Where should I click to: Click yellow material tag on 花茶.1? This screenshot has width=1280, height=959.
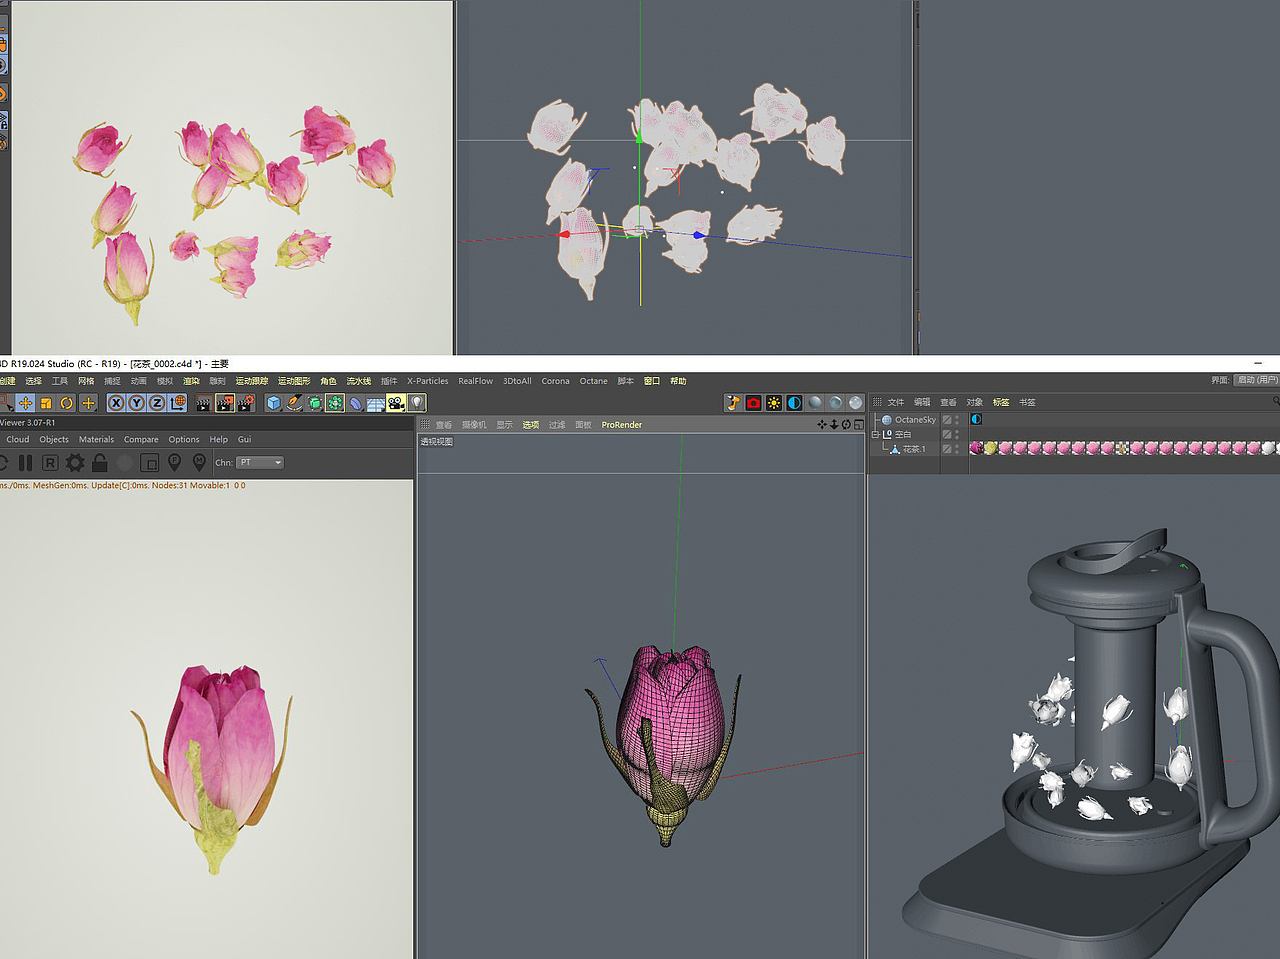990,448
